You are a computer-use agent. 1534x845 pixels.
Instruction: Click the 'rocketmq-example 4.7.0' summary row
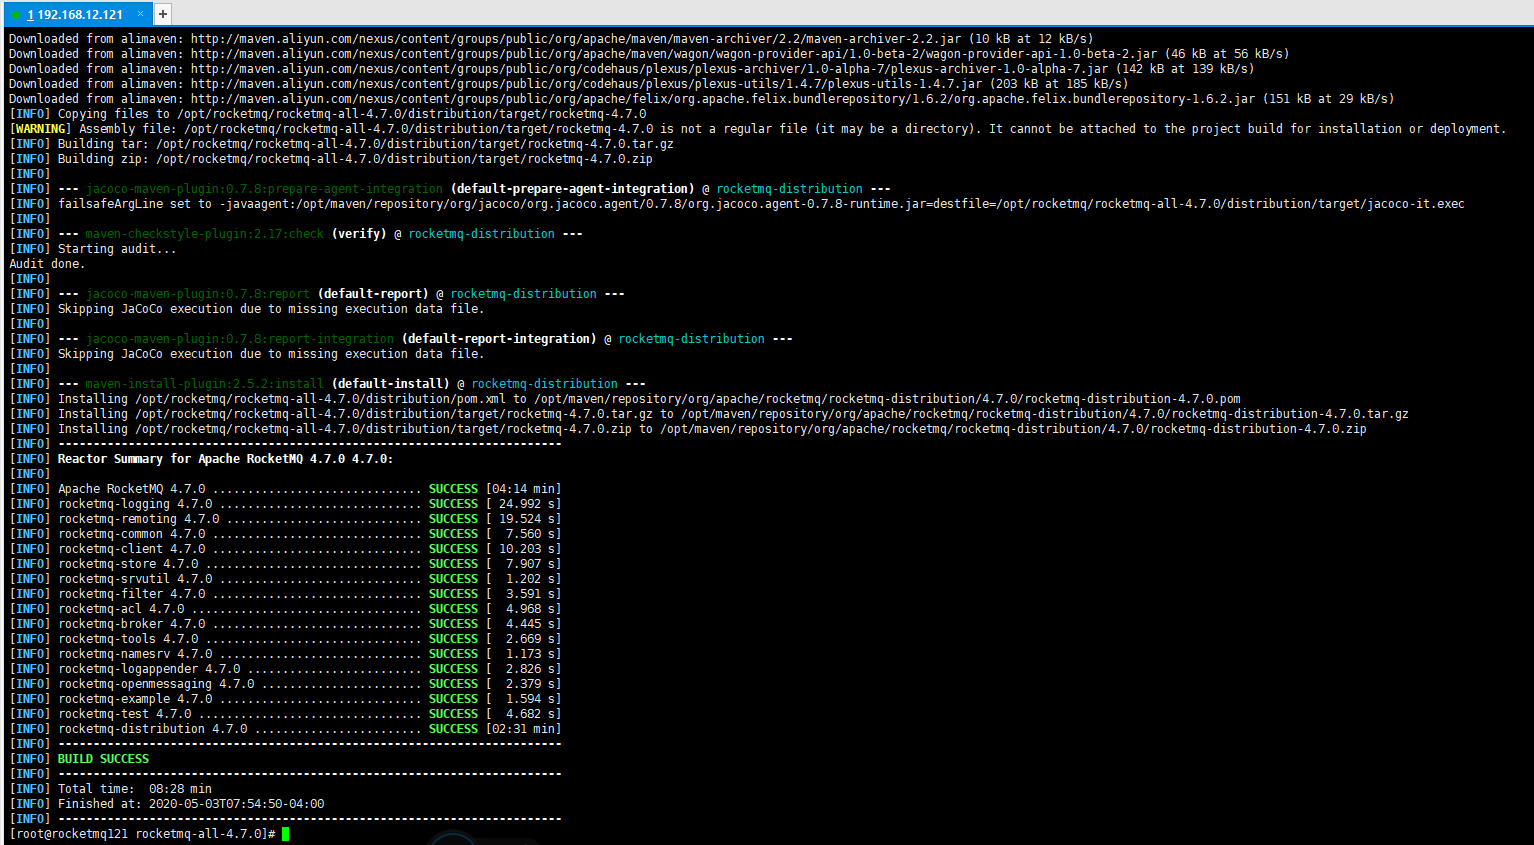click(285, 699)
